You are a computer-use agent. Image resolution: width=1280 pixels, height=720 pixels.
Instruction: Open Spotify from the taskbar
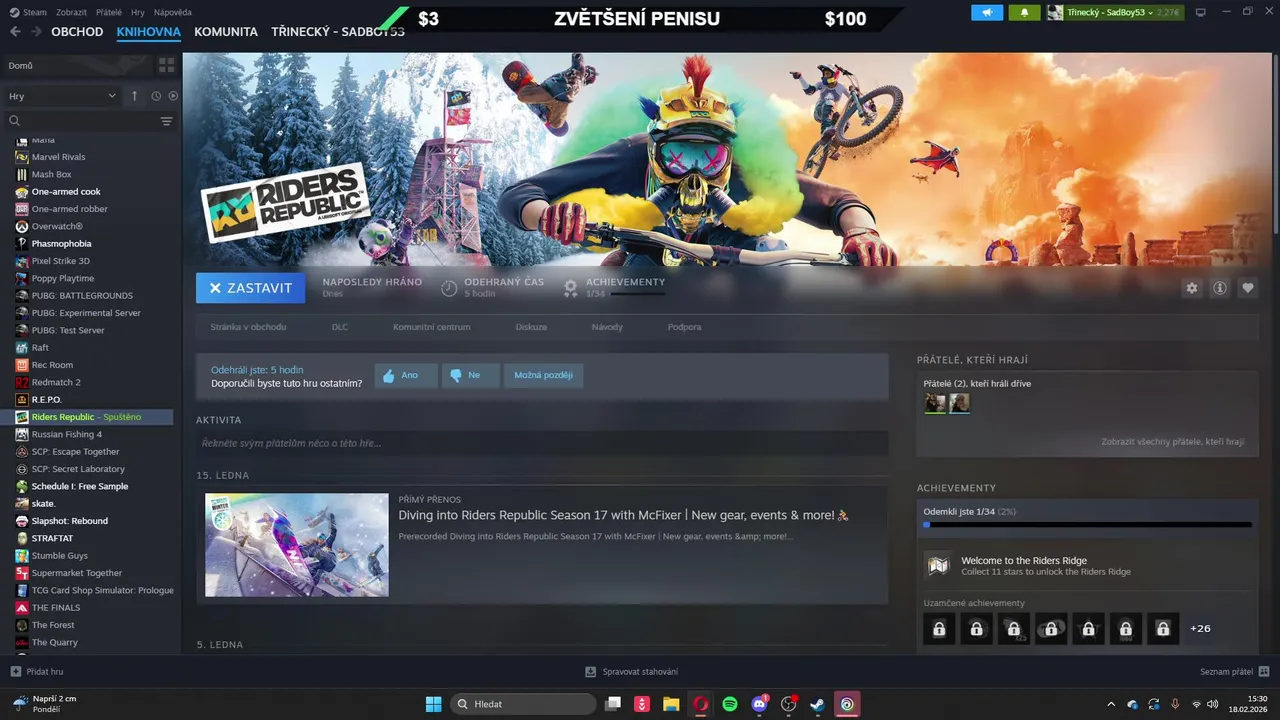(x=730, y=704)
